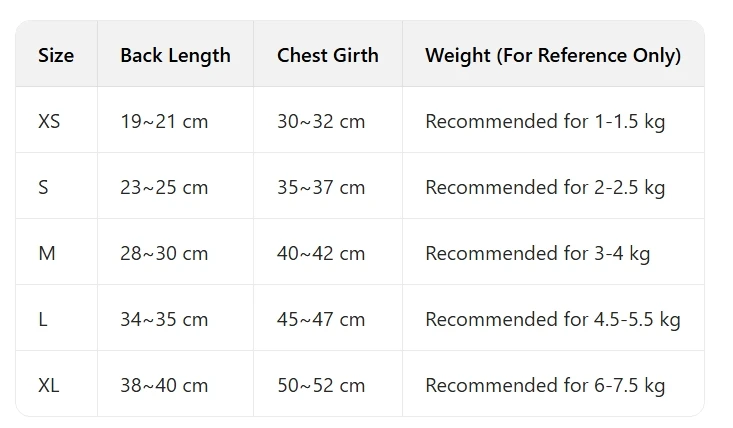The height and width of the screenshot is (428, 733).
Task: Click the Recommended for 1-1.5 kg cell
Action: point(545,121)
